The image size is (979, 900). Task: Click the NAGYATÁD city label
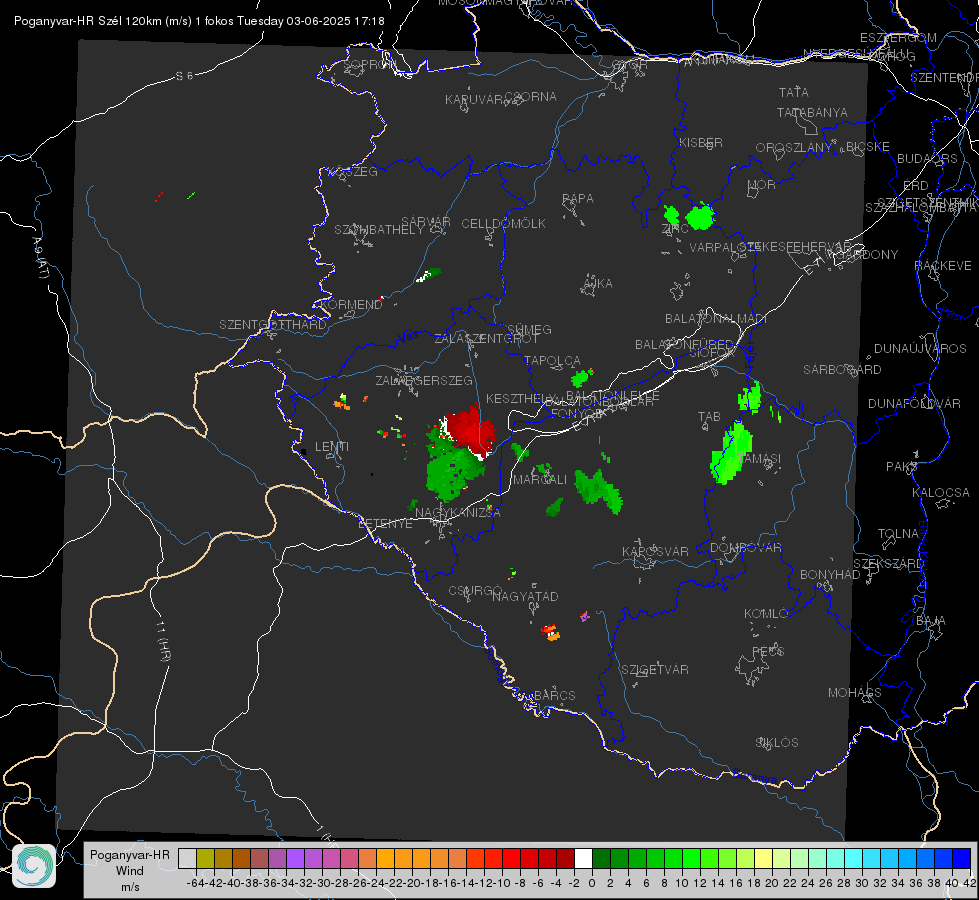click(525, 596)
